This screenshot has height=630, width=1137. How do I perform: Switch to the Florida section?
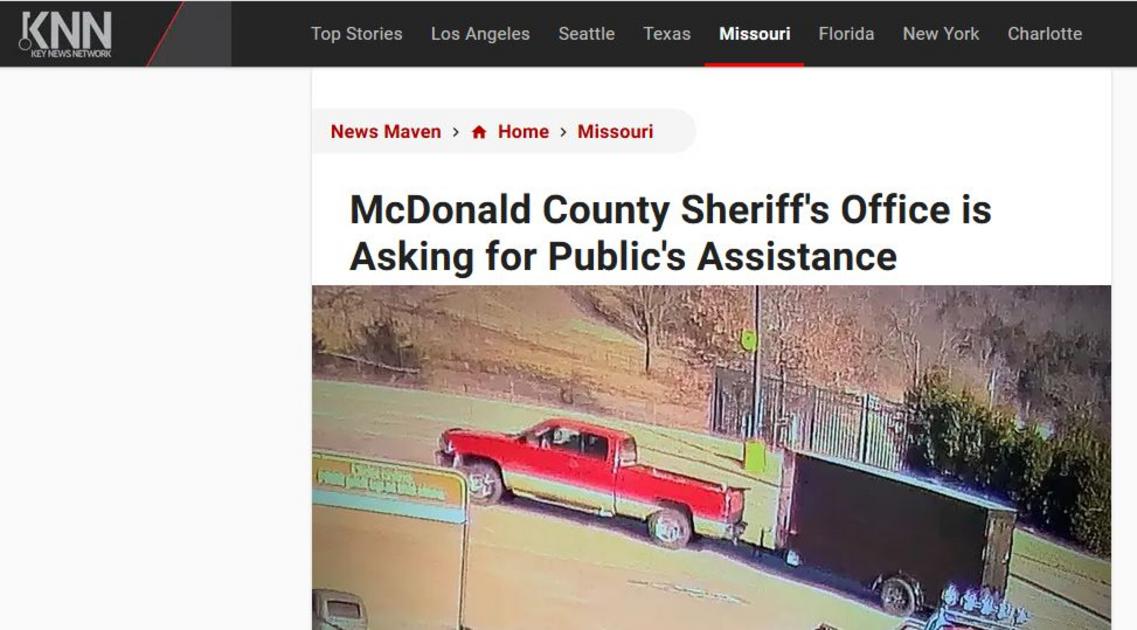(x=846, y=34)
